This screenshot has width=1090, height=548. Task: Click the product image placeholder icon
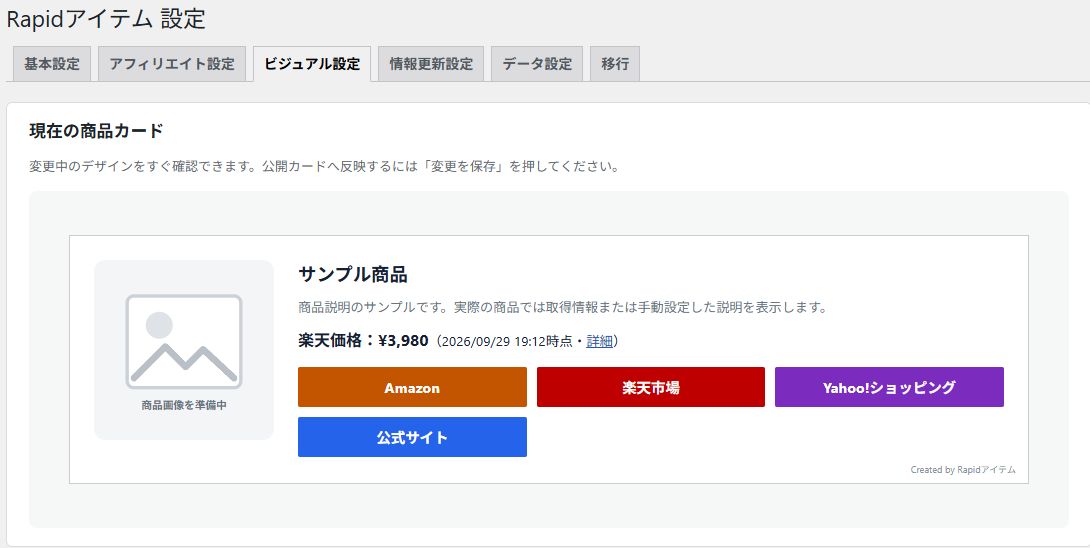pyautogui.click(x=184, y=341)
